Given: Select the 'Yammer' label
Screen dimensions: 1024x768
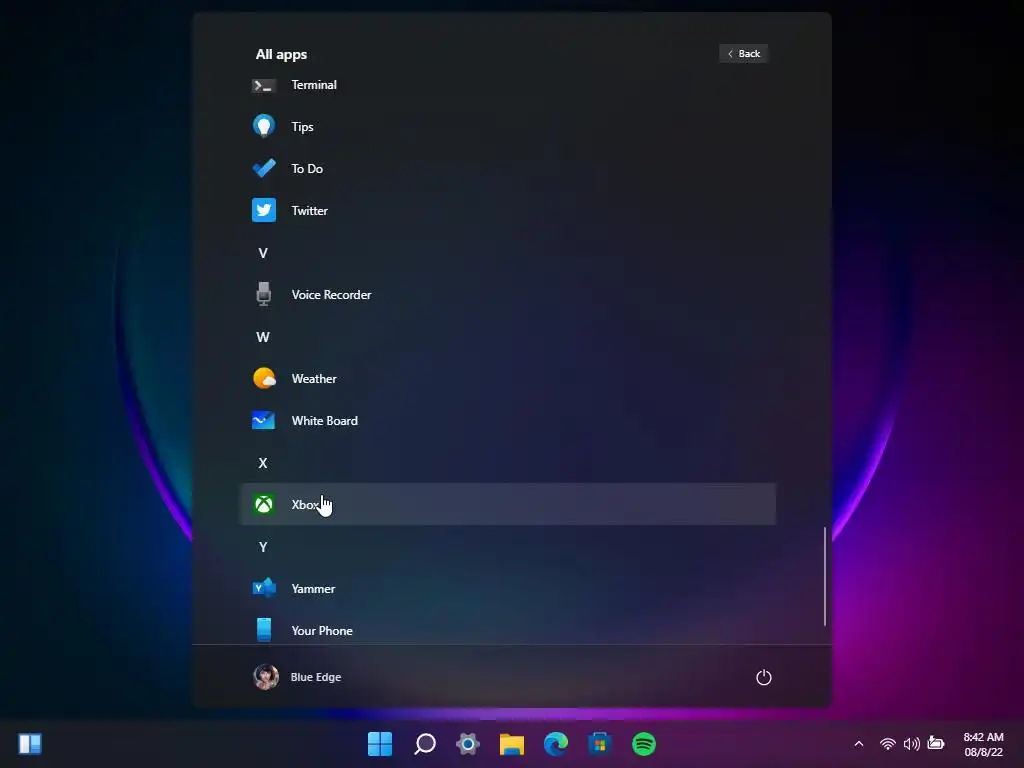Looking at the screenshot, I should point(313,588).
